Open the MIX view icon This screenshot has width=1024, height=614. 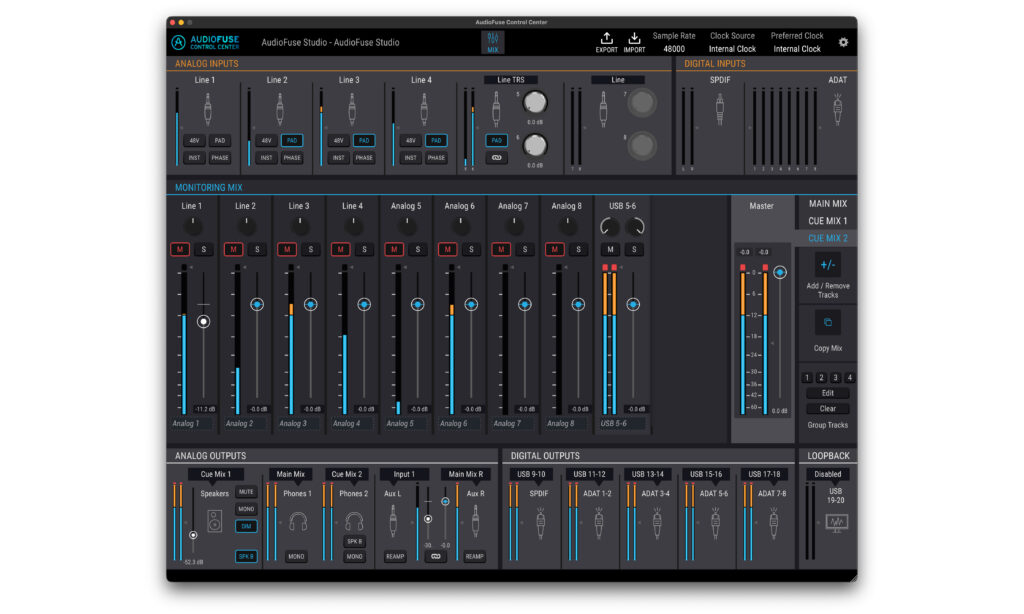coord(492,42)
